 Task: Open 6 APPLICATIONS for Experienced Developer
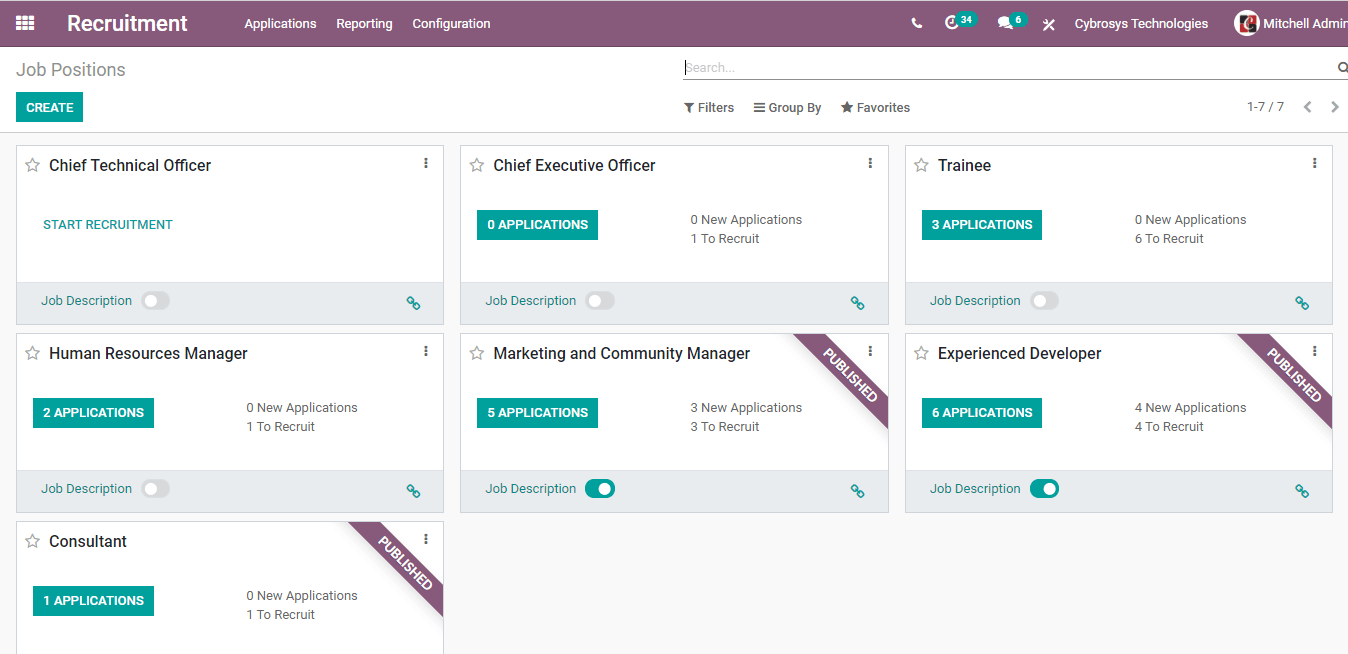[981, 413]
